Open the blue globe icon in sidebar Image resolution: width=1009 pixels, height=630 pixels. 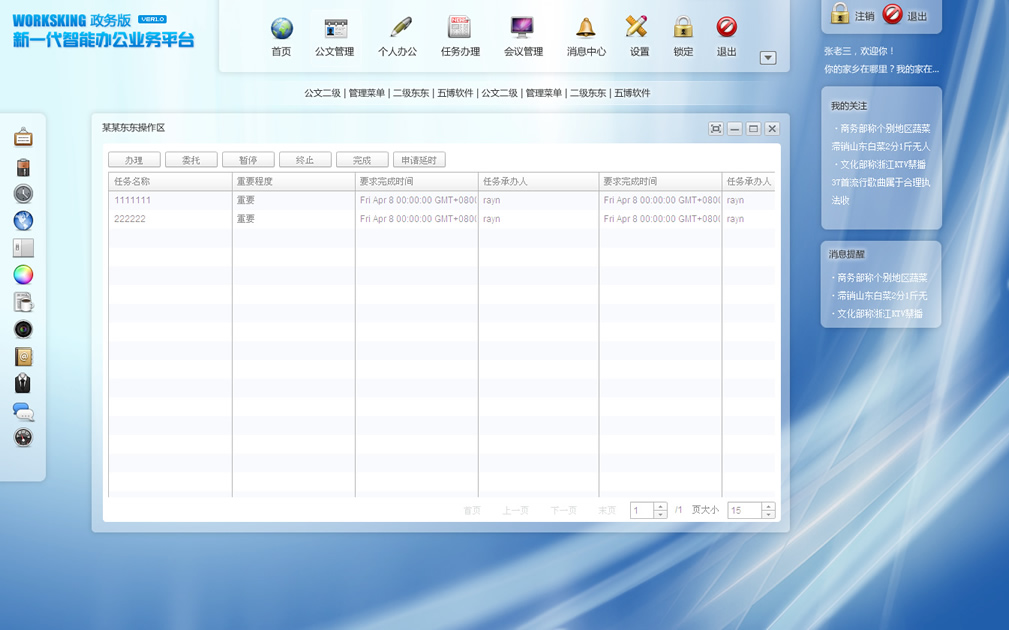coord(23,221)
